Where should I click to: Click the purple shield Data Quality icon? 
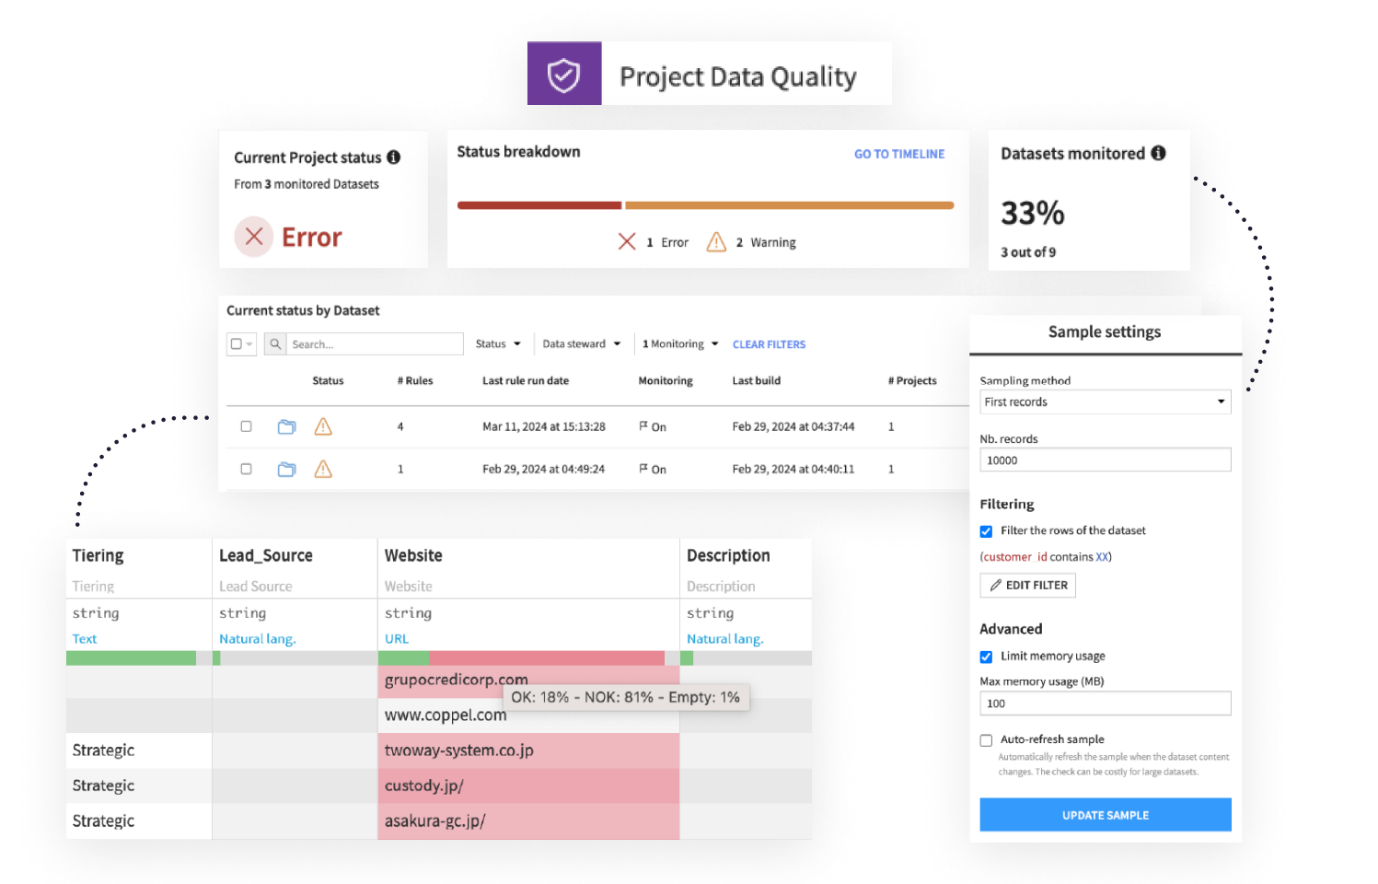[x=564, y=74]
